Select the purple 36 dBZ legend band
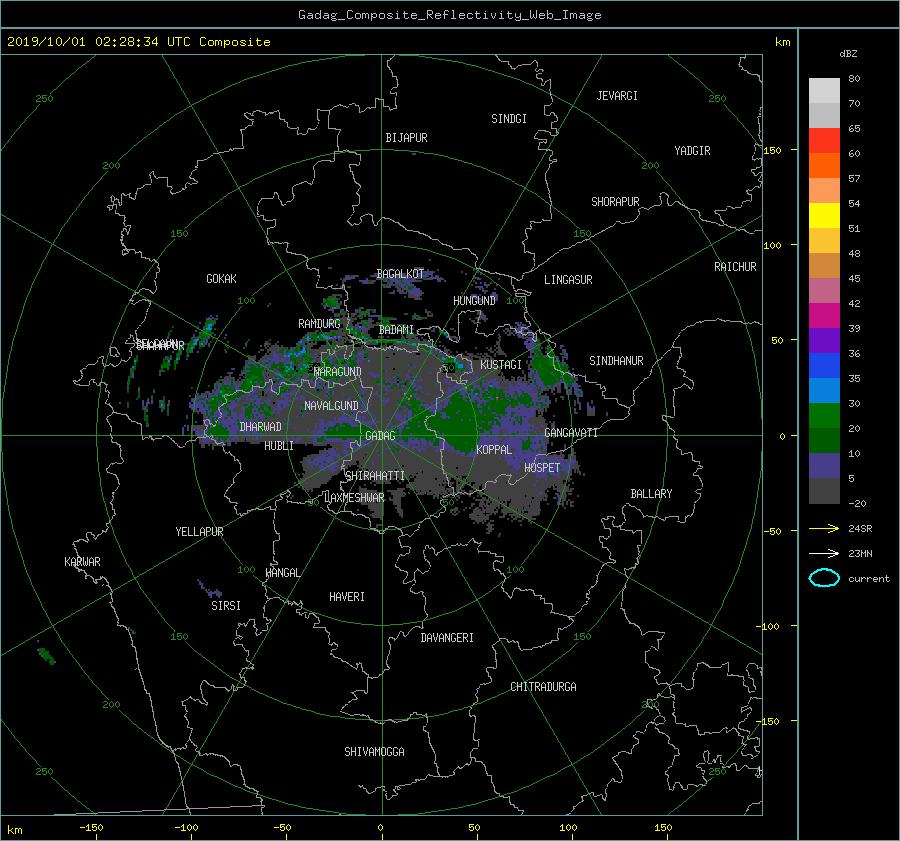 click(x=824, y=340)
